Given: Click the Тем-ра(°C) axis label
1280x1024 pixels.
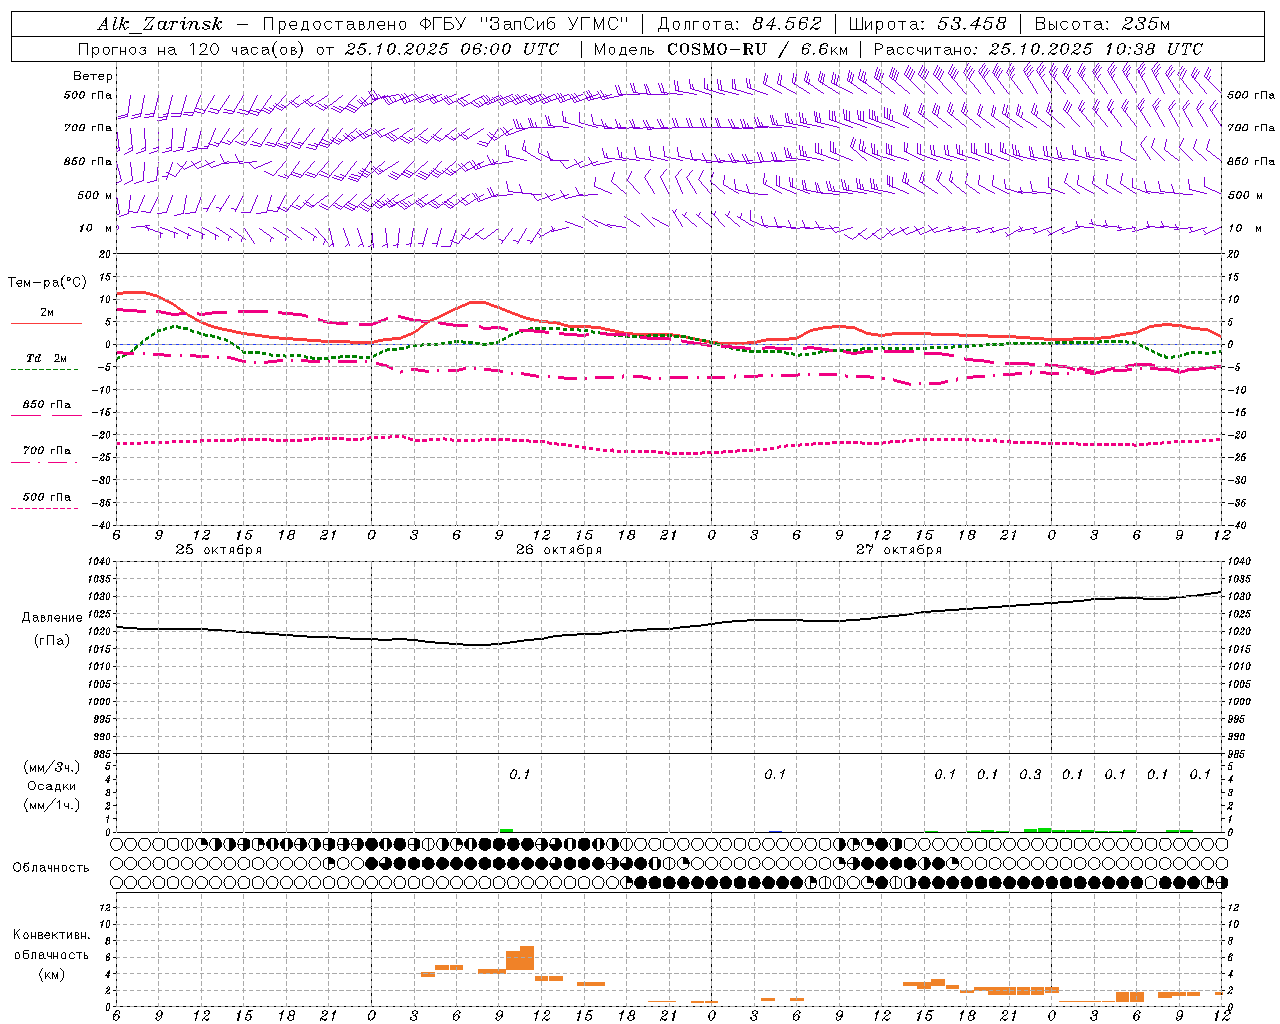Looking at the screenshot, I should (47, 283).
